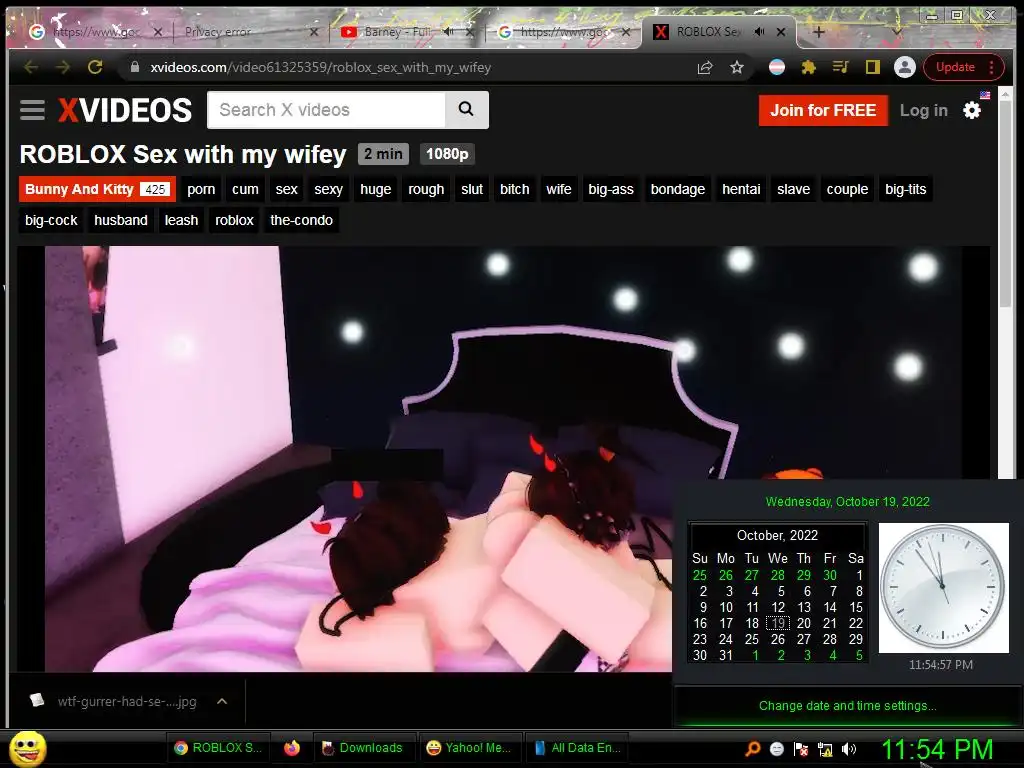Switch to the Privacy error tab
This screenshot has width=1024, height=768.
pyautogui.click(x=217, y=31)
